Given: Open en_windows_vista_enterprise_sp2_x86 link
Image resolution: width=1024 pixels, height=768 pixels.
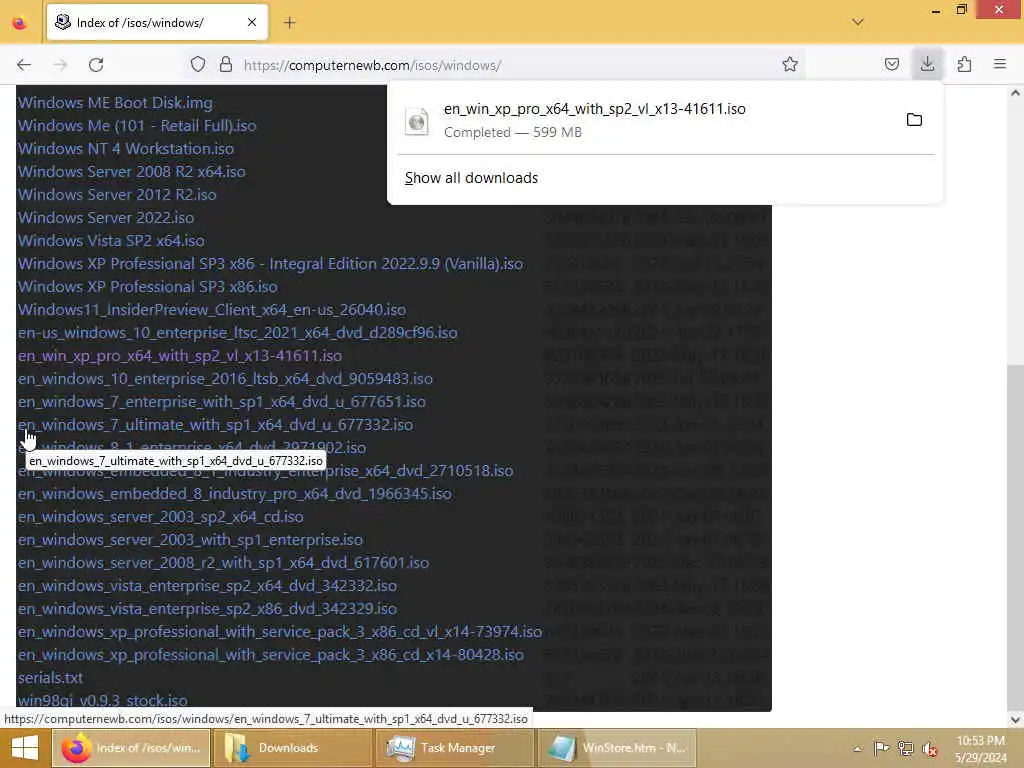Looking at the screenshot, I should coord(207,609).
